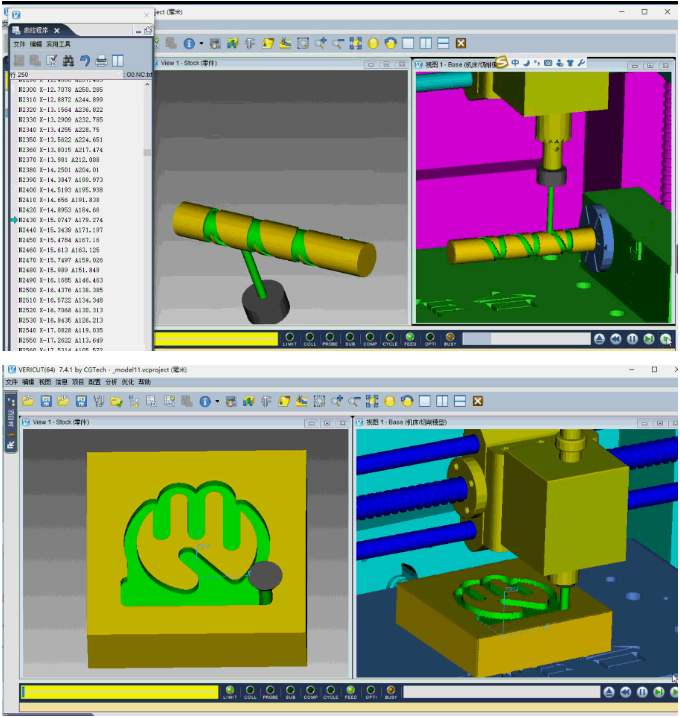680x718 pixels.
Task: Click the print icon in NC program panel
Action: pos(101,61)
